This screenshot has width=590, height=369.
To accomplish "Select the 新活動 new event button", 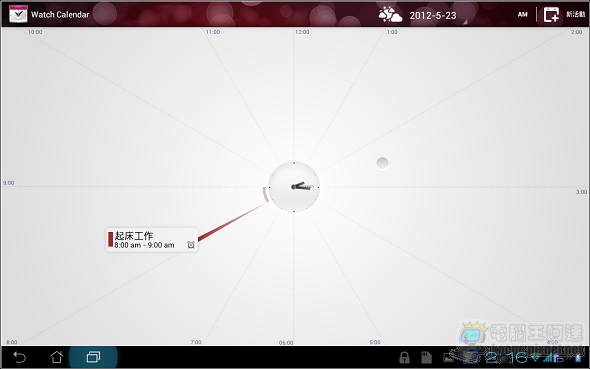I will (576, 14).
